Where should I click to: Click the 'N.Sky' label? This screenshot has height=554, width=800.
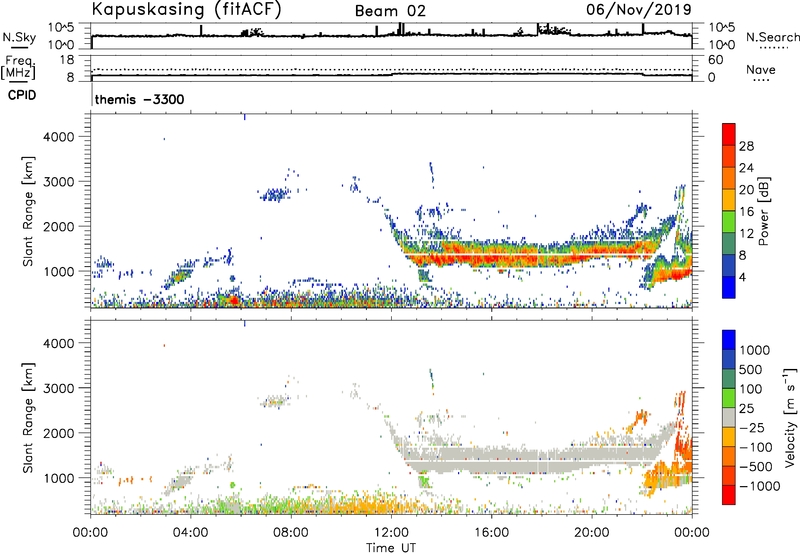(19, 37)
